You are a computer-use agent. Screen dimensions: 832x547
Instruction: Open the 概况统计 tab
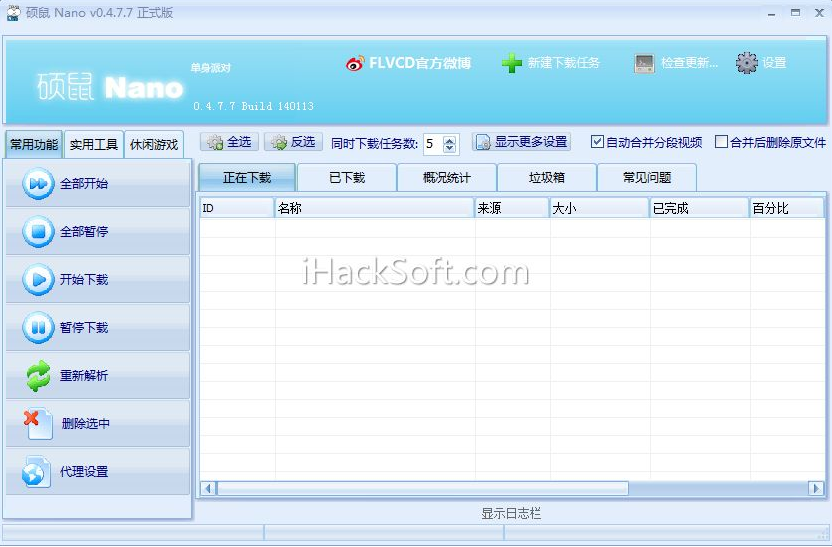click(x=446, y=177)
